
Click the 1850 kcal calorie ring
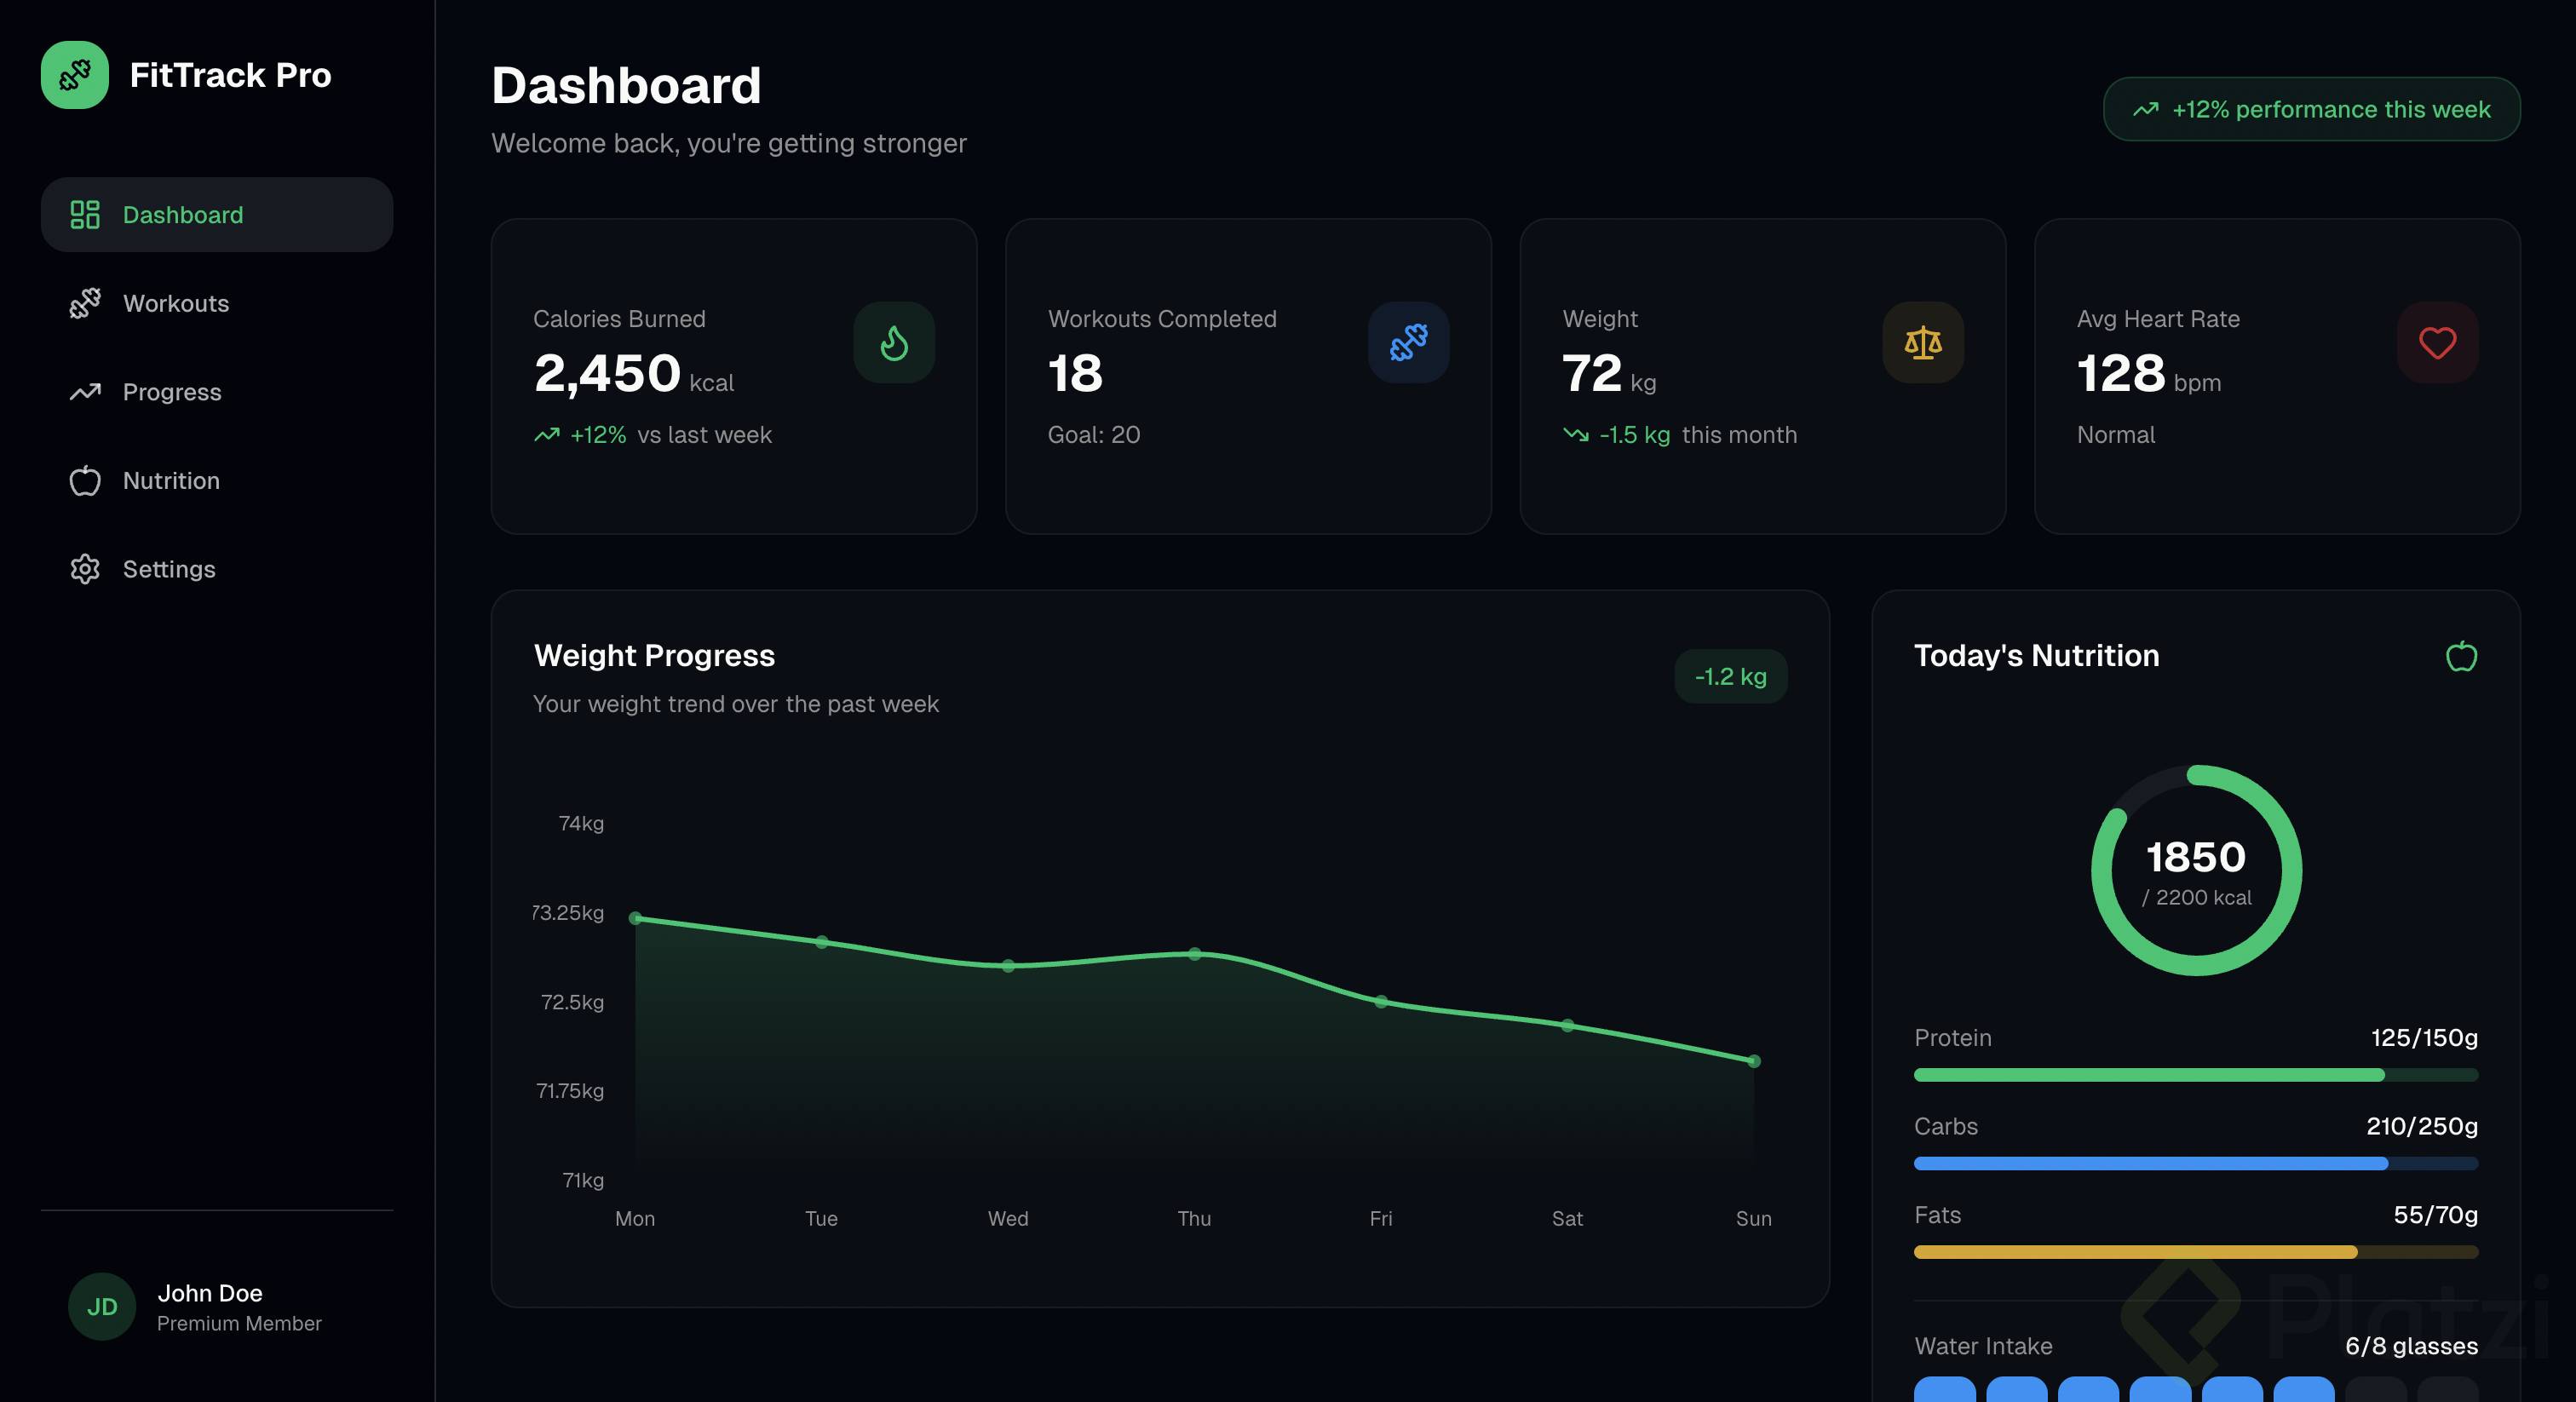2196,870
